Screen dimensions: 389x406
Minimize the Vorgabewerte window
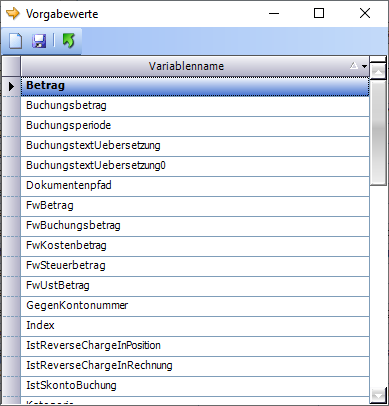pyautogui.click(x=274, y=14)
